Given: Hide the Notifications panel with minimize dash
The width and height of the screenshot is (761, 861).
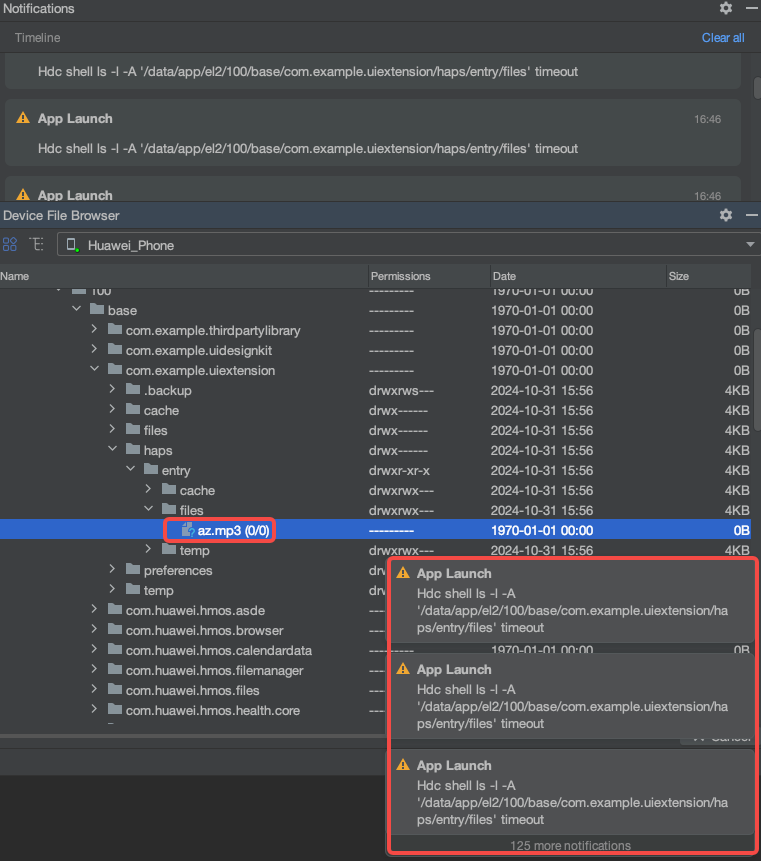Looking at the screenshot, I should coord(751,8).
